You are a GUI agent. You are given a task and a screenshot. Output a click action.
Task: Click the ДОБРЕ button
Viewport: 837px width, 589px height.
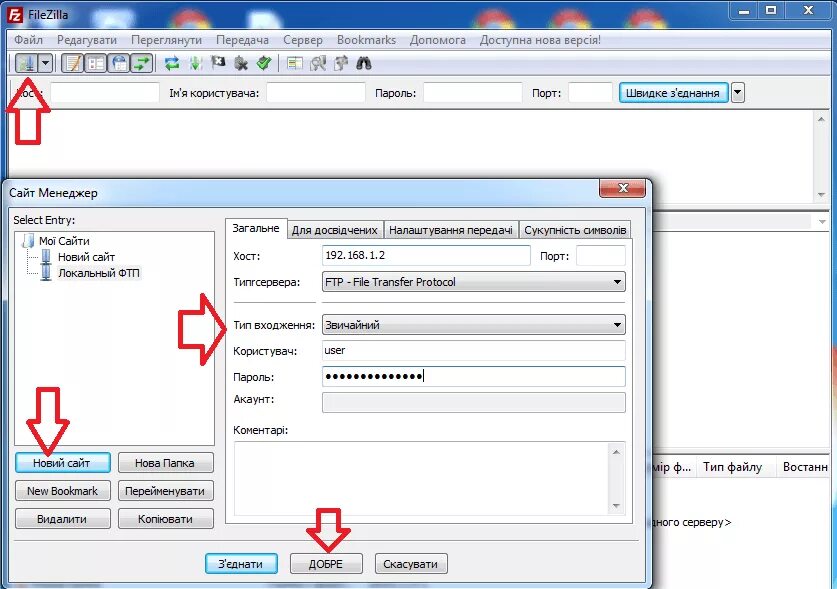pyautogui.click(x=326, y=564)
